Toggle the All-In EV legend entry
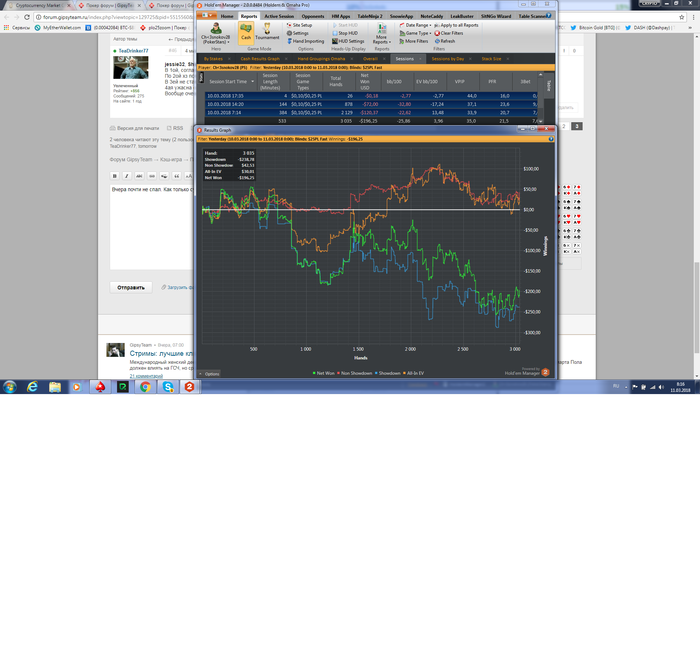The width and height of the screenshot is (700, 667). click(413, 373)
